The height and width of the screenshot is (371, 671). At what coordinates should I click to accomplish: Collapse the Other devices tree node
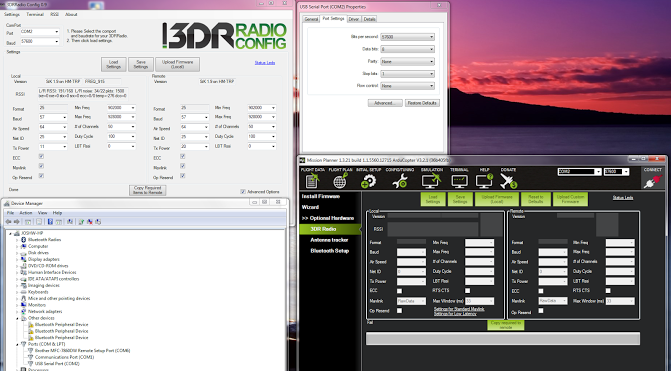click(x=18, y=318)
